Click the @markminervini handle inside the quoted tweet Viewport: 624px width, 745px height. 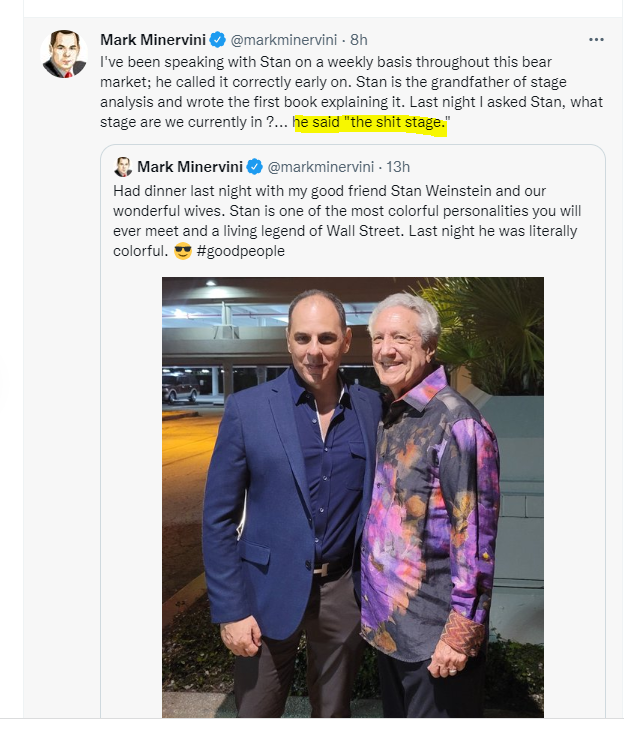coord(320,166)
